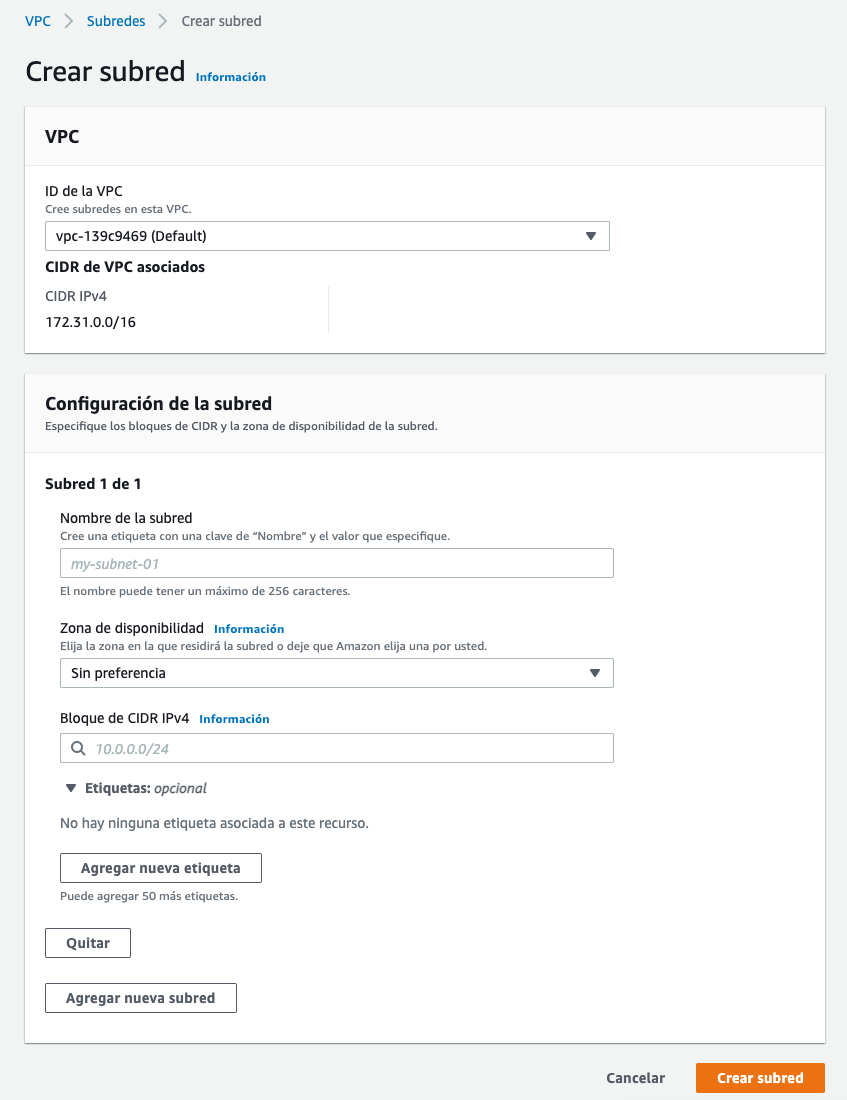The height and width of the screenshot is (1100, 847).
Task: Open Información link next to Crear subred title
Action: coord(231,77)
